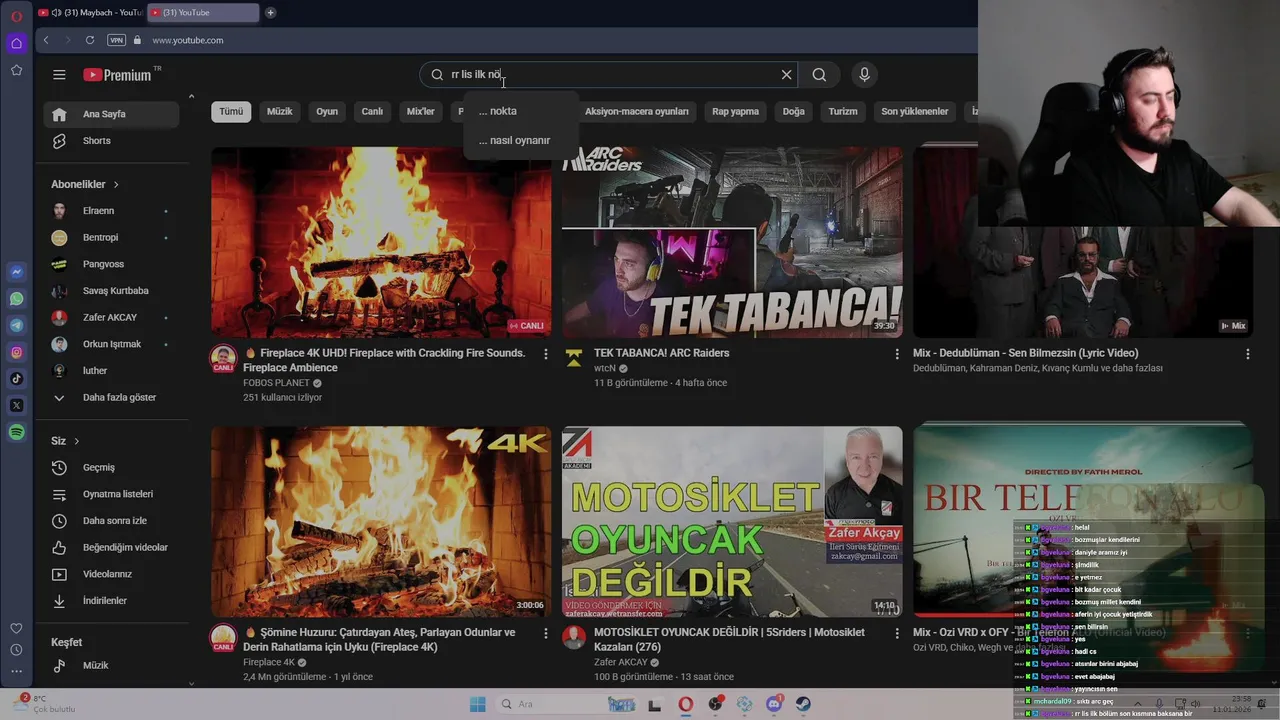Open İndirilenler in the sidebar
Screen dimensions: 1280x720
tap(111, 601)
